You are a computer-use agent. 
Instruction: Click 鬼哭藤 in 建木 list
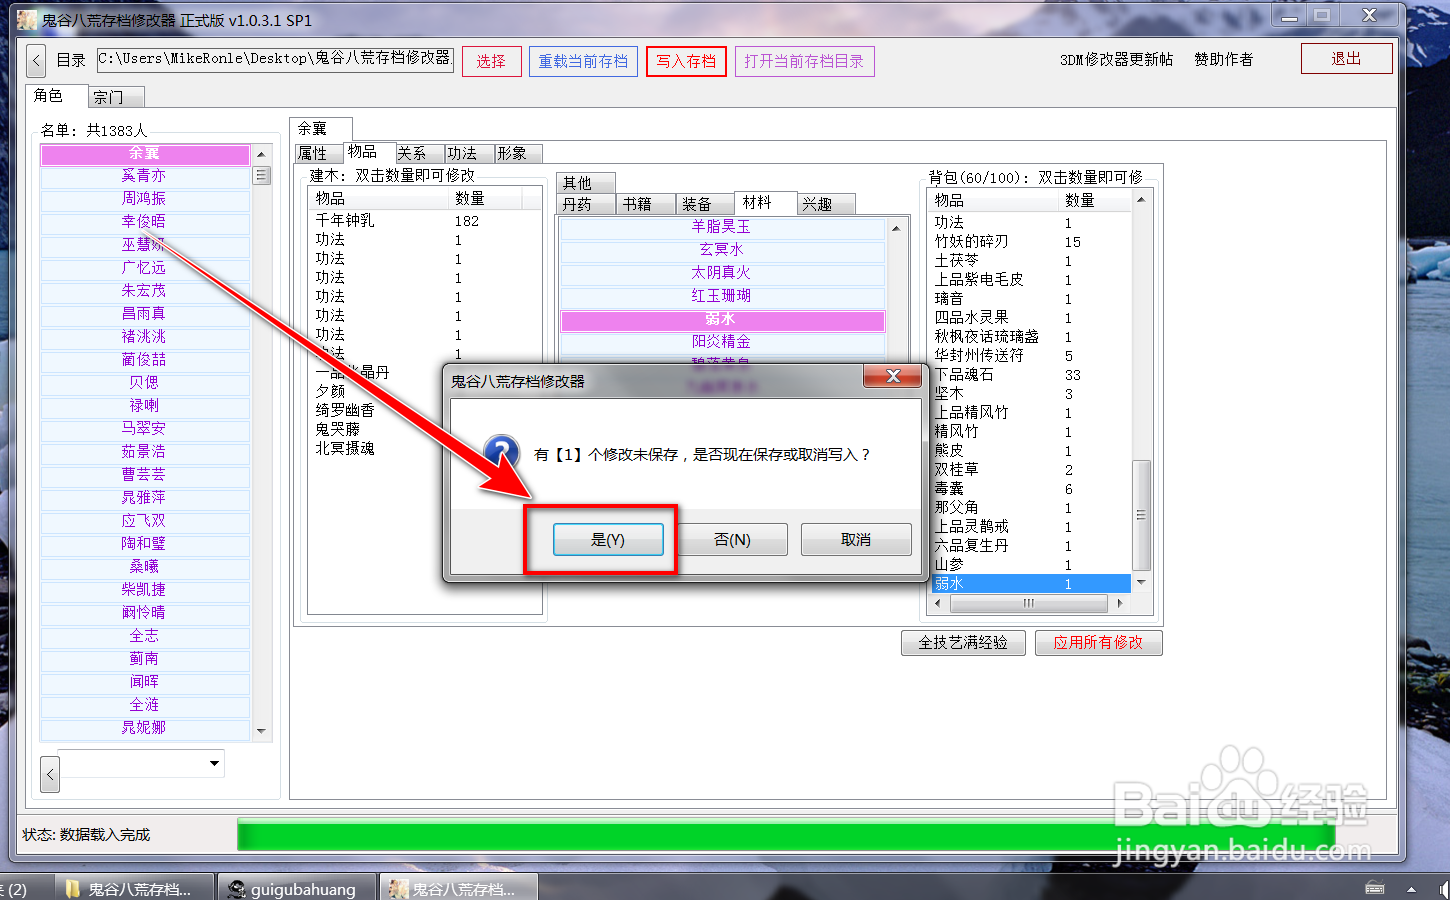424,429
